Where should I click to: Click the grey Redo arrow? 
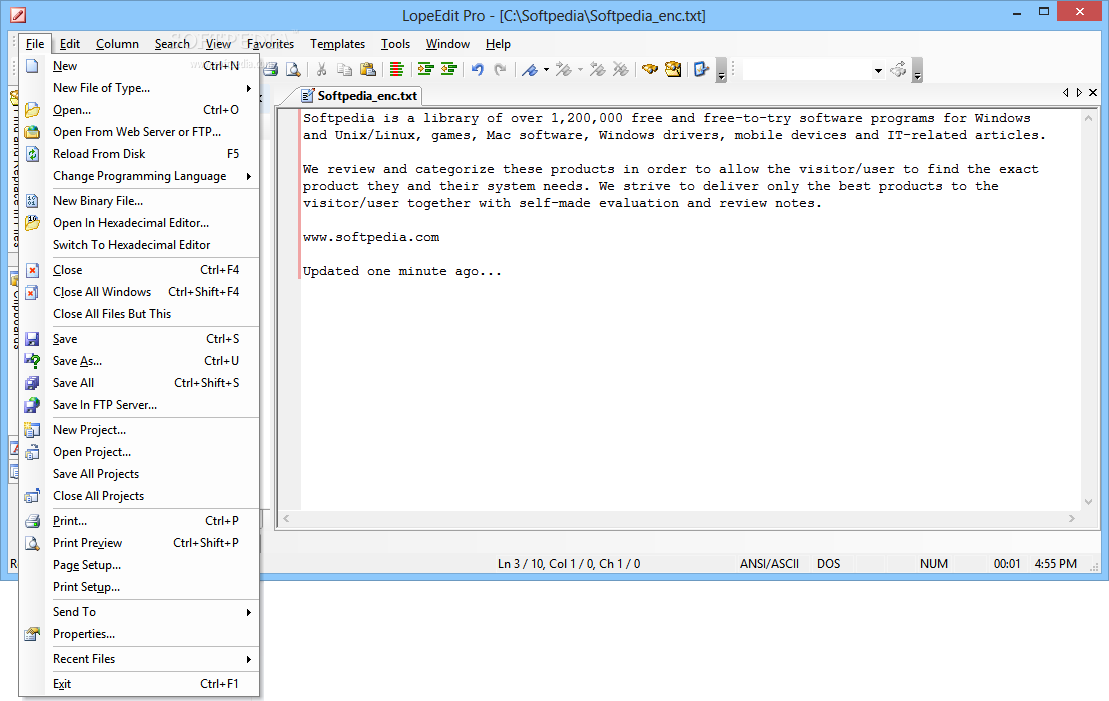click(x=500, y=69)
